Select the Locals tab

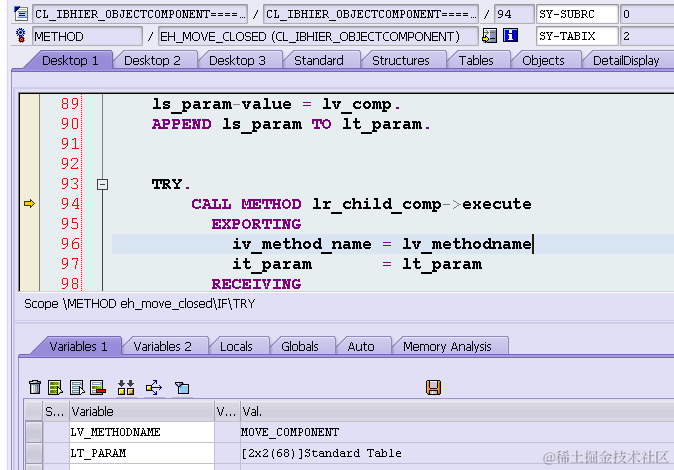[x=236, y=347]
